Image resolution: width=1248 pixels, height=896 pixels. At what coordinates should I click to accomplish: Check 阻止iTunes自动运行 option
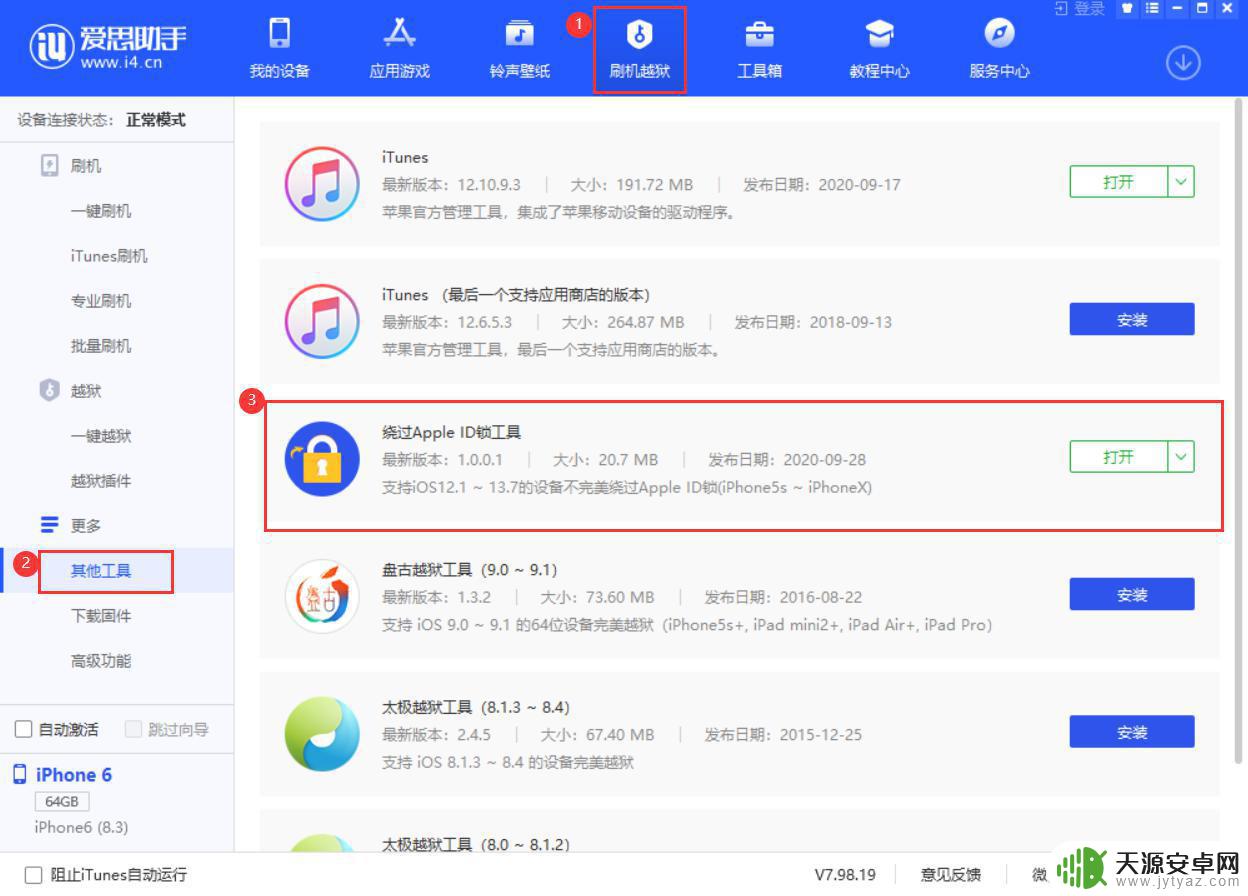(x=34, y=875)
